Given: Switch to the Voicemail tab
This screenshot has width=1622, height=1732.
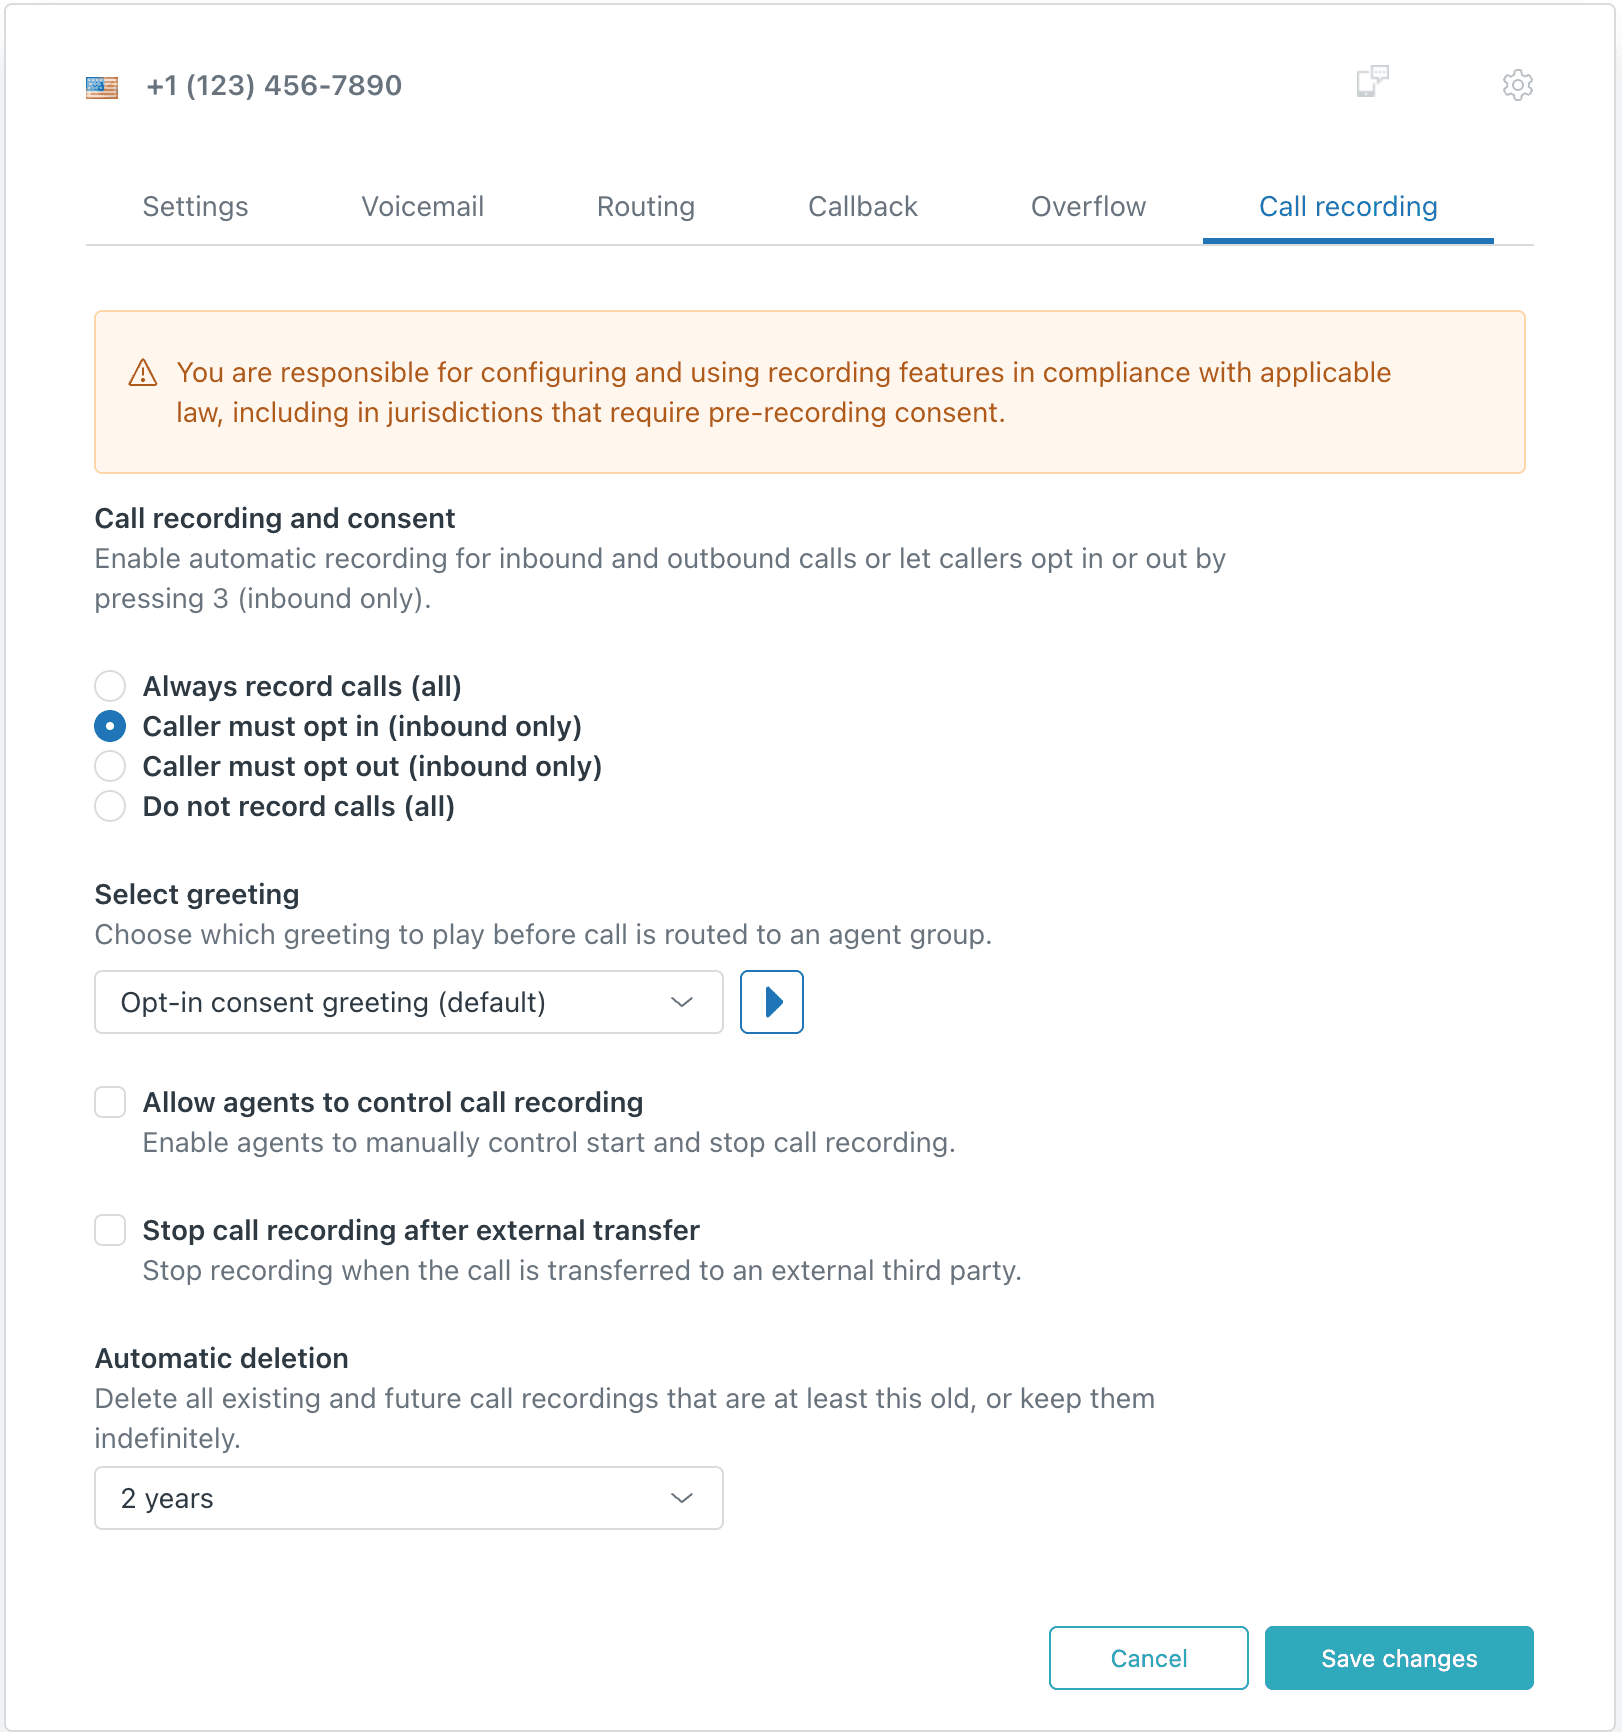Looking at the screenshot, I should click(x=422, y=206).
